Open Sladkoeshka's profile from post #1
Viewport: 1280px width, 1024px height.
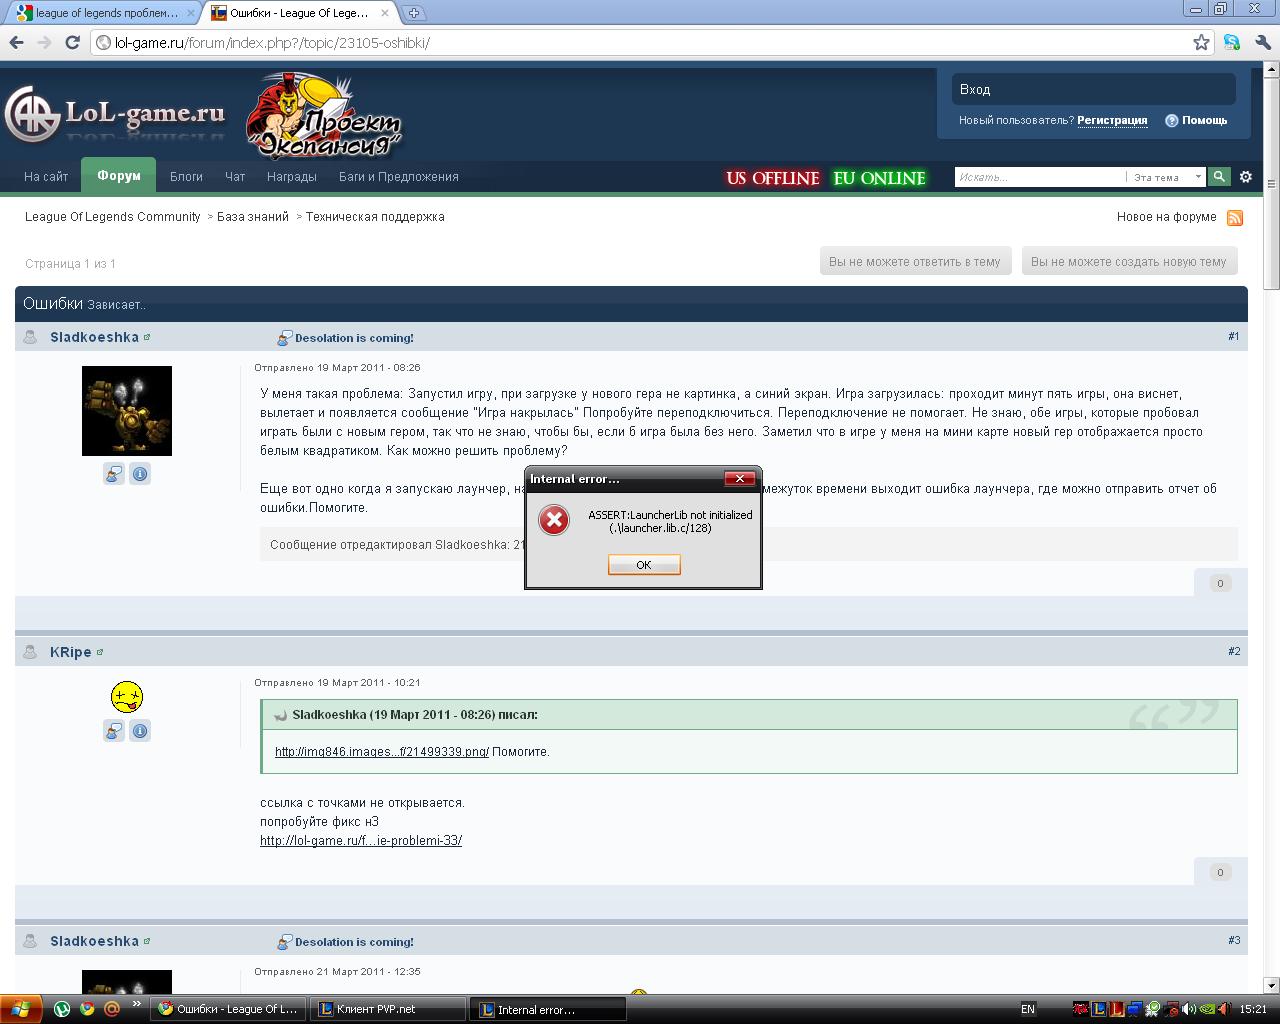click(x=95, y=338)
